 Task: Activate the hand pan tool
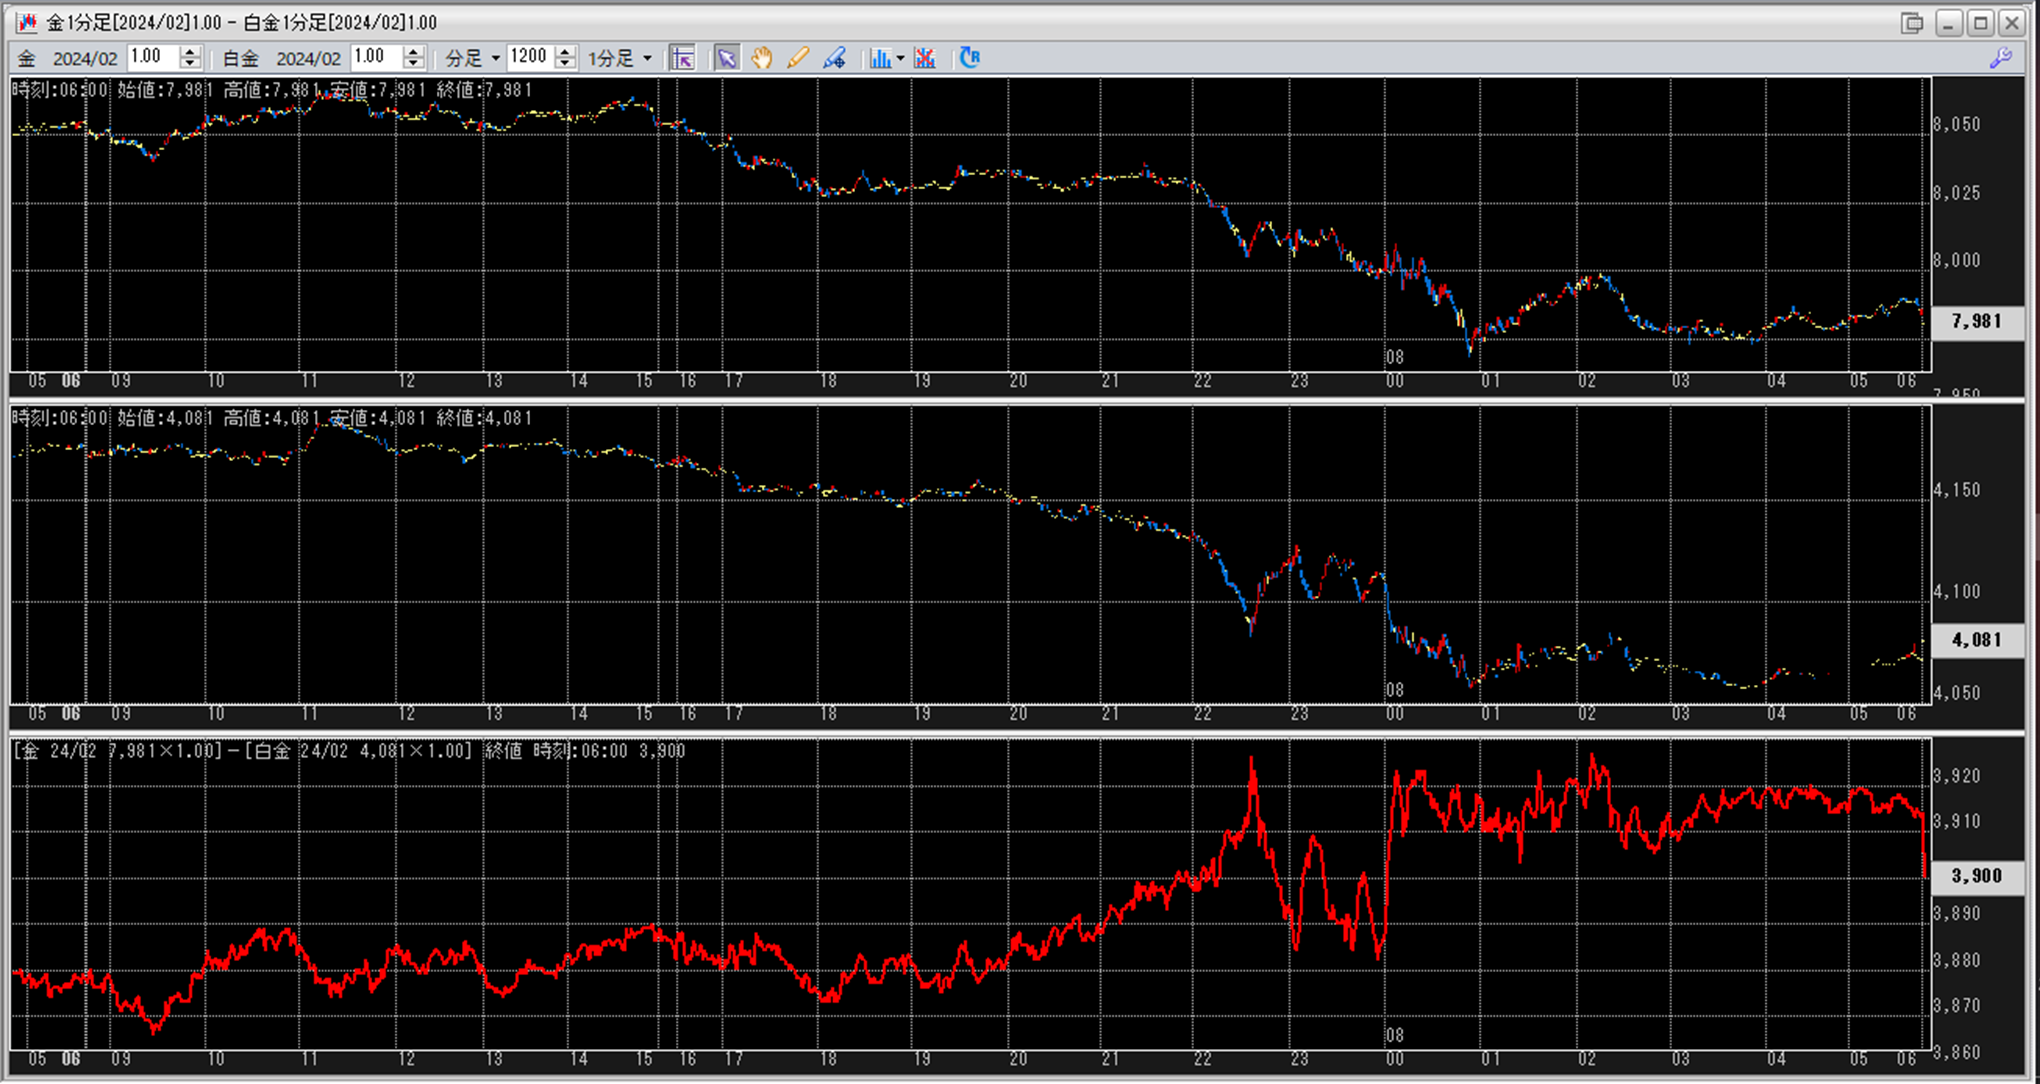point(762,58)
